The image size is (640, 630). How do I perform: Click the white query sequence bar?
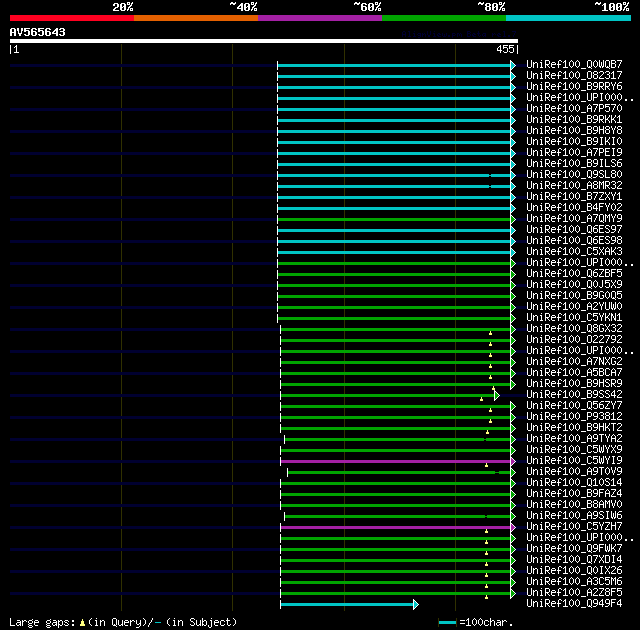pyautogui.click(x=264, y=41)
